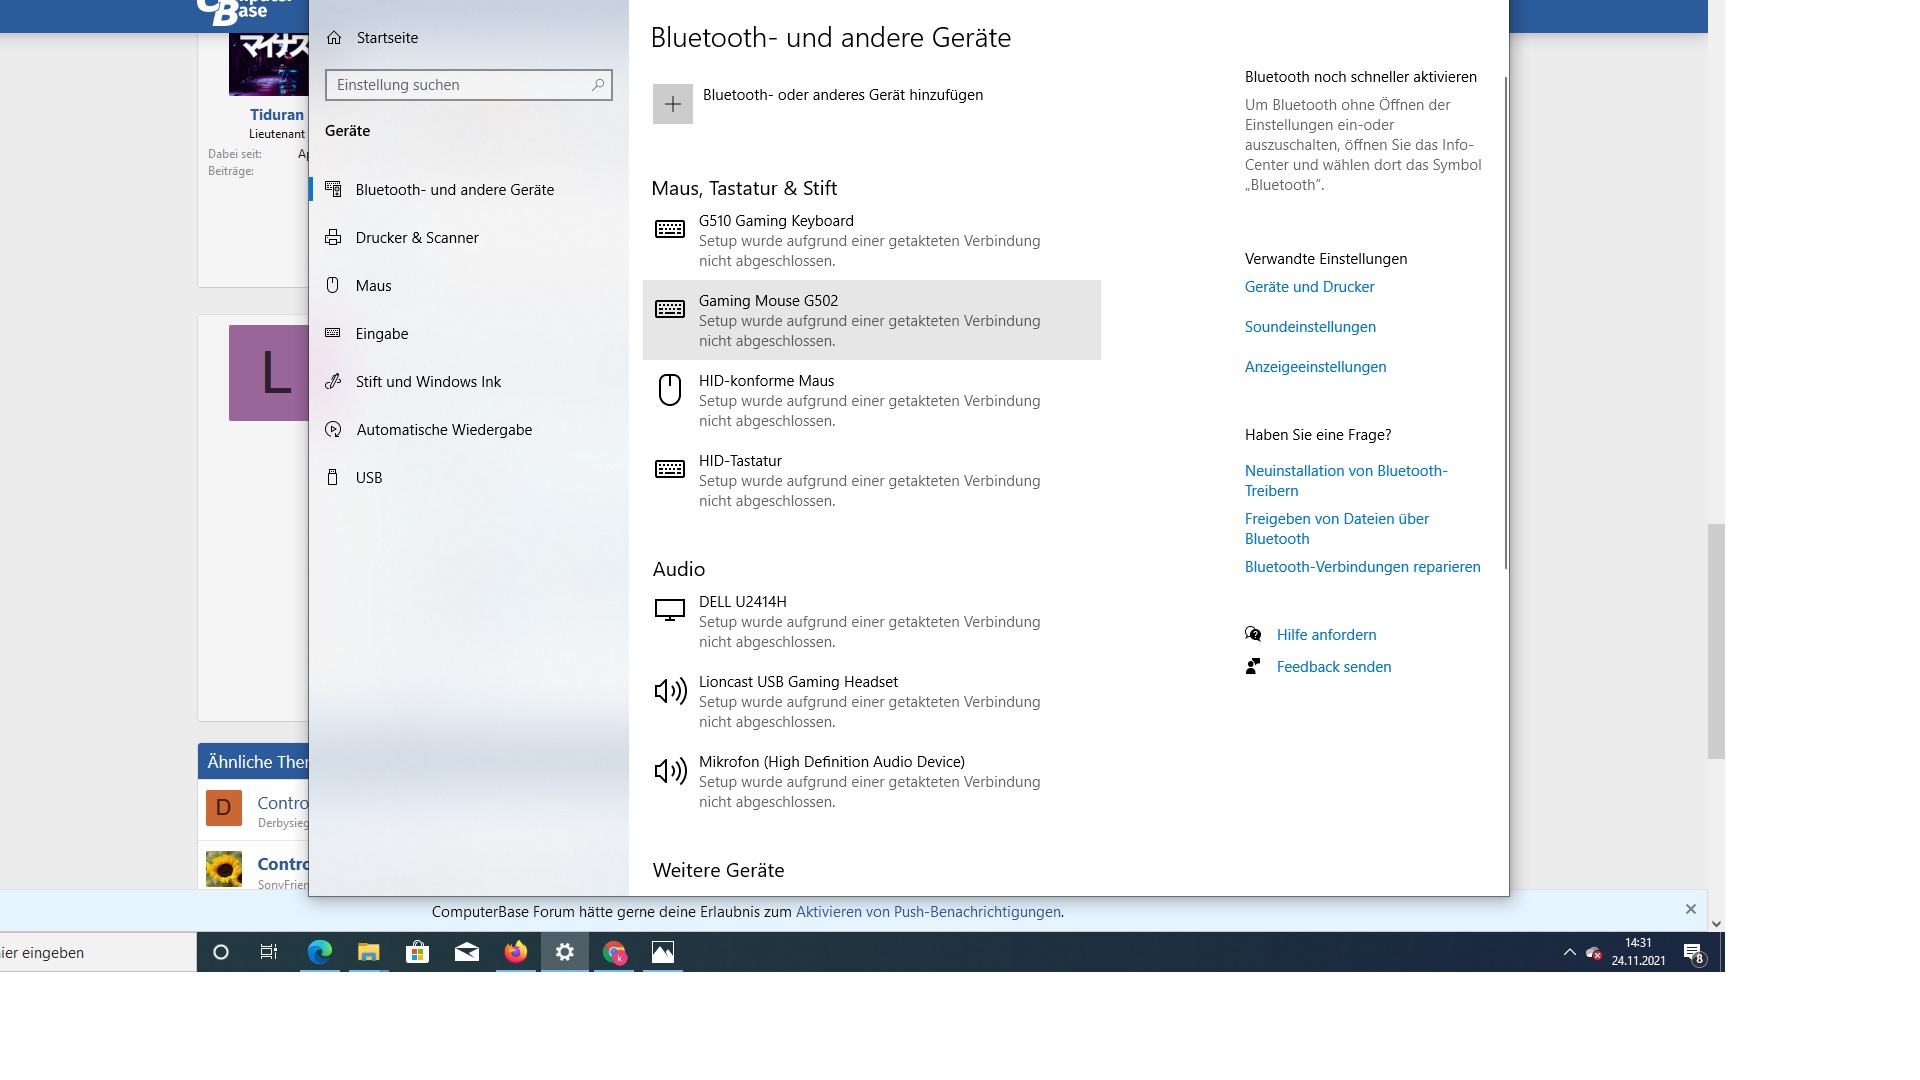
Task: Open Bluetooth-Verbindungen reparieren help link
Action: (1362, 567)
